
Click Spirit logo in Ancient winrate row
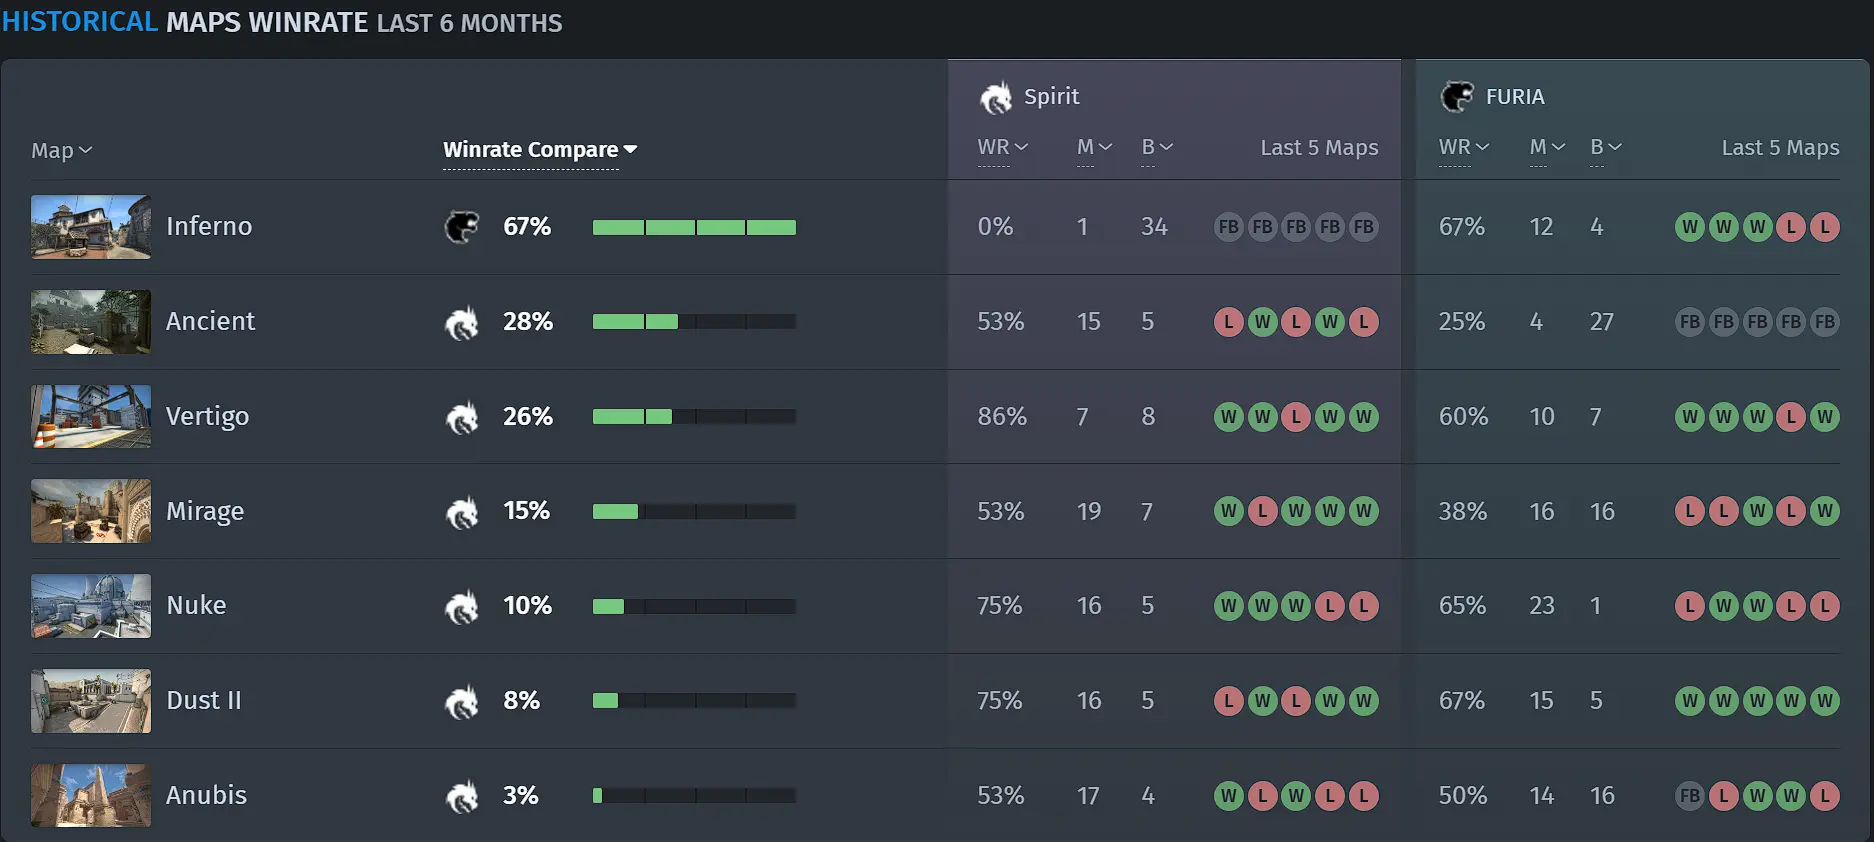pyautogui.click(x=462, y=322)
